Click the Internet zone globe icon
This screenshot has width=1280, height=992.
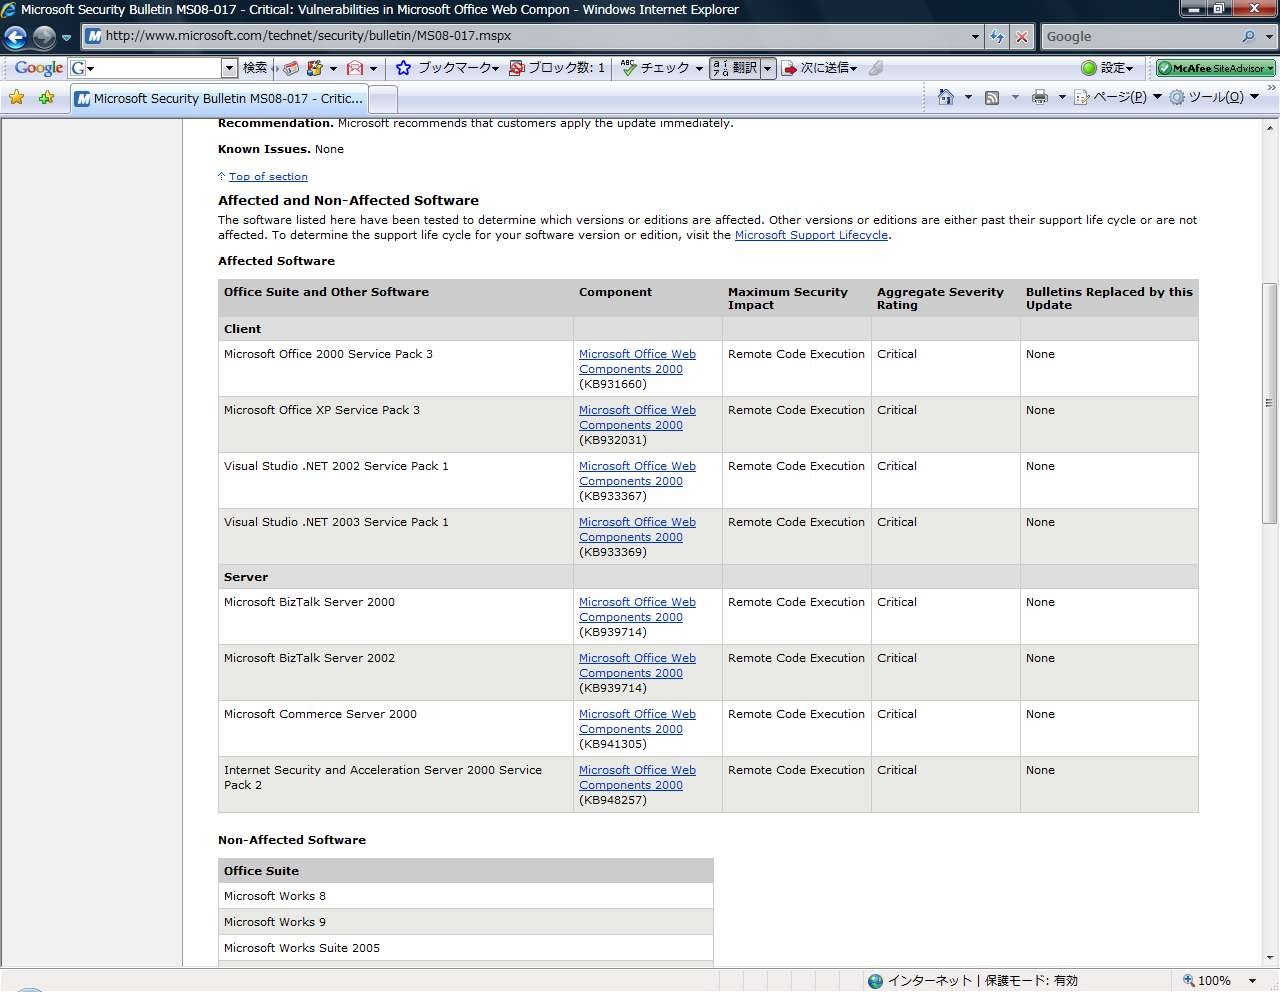pos(876,981)
